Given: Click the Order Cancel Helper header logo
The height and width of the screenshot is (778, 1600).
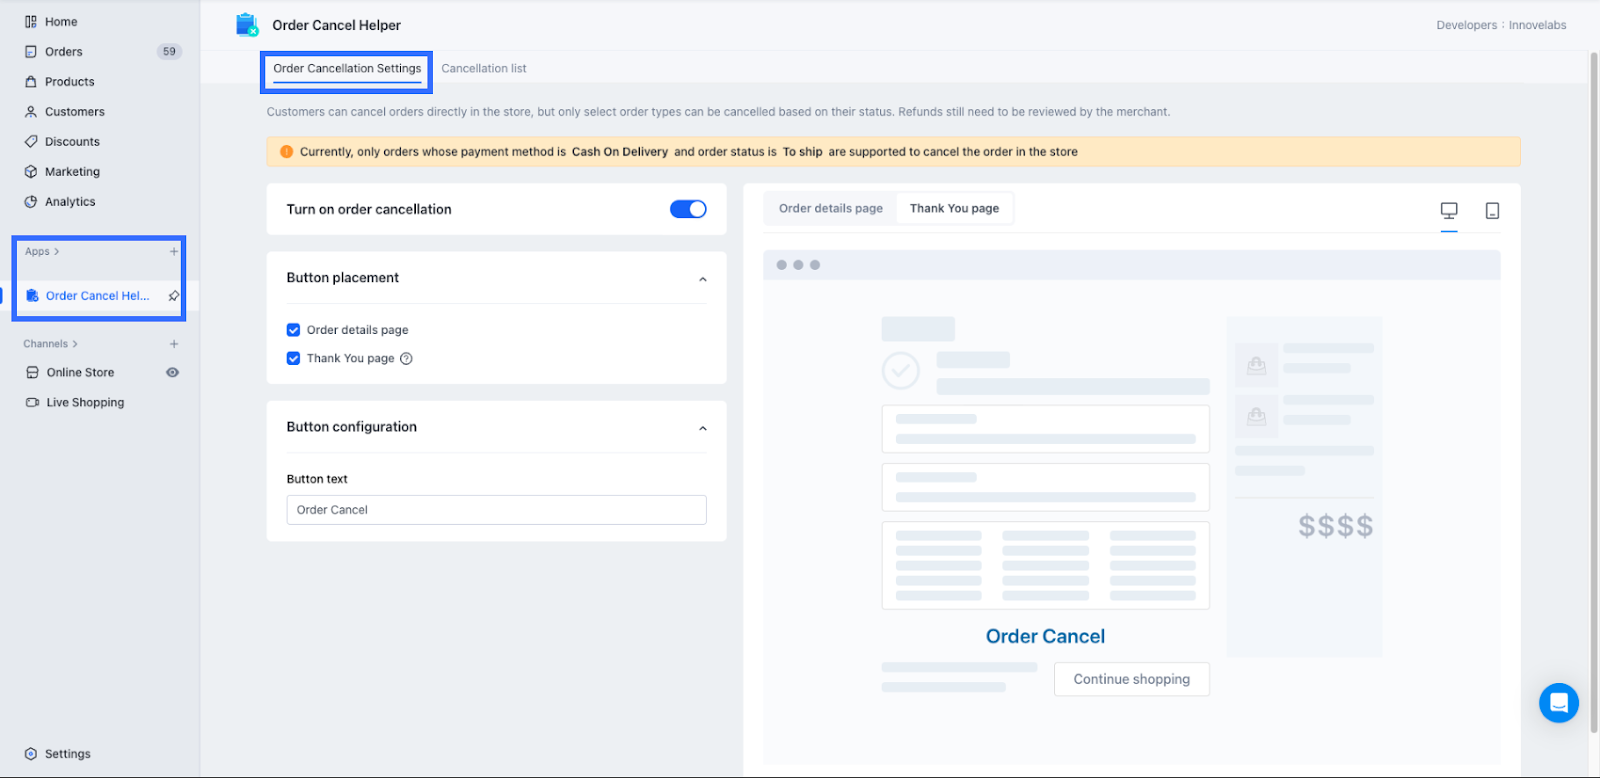Looking at the screenshot, I should tap(247, 25).
